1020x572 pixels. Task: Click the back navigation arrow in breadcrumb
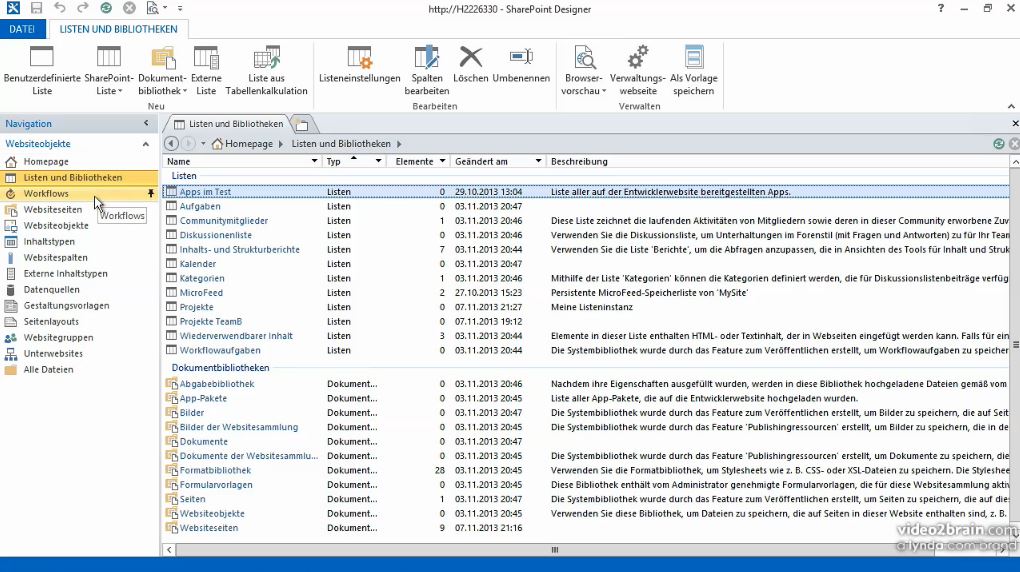171,143
